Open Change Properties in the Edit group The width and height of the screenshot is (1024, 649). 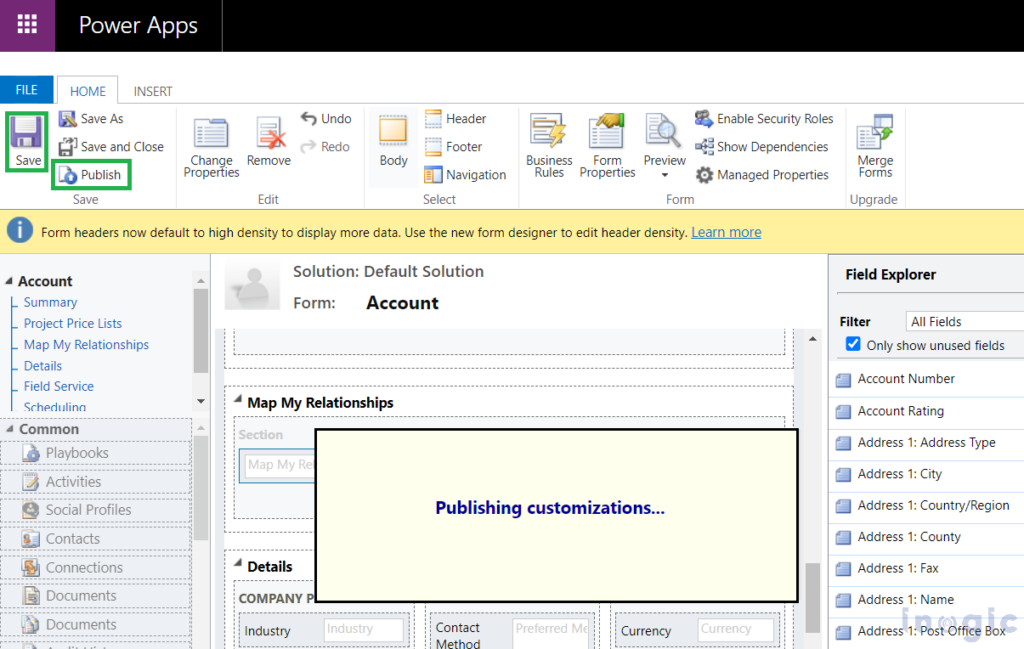(211, 144)
